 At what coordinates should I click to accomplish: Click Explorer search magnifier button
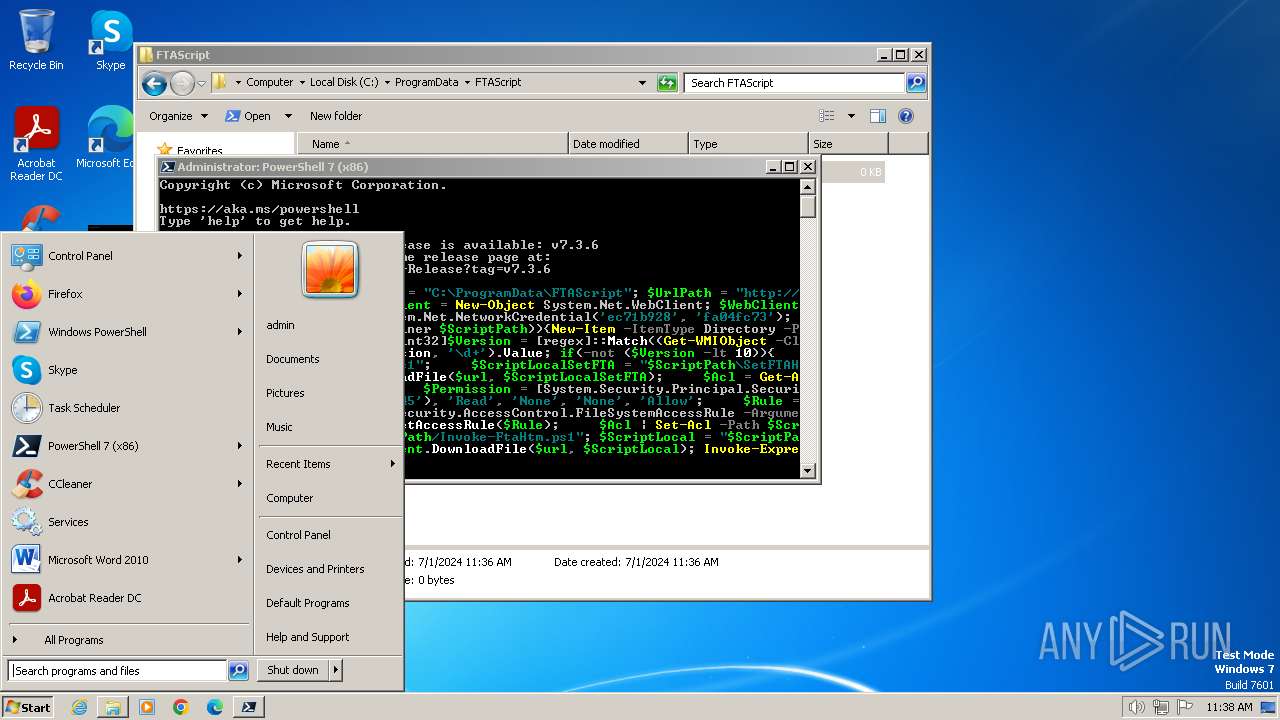[x=916, y=83]
